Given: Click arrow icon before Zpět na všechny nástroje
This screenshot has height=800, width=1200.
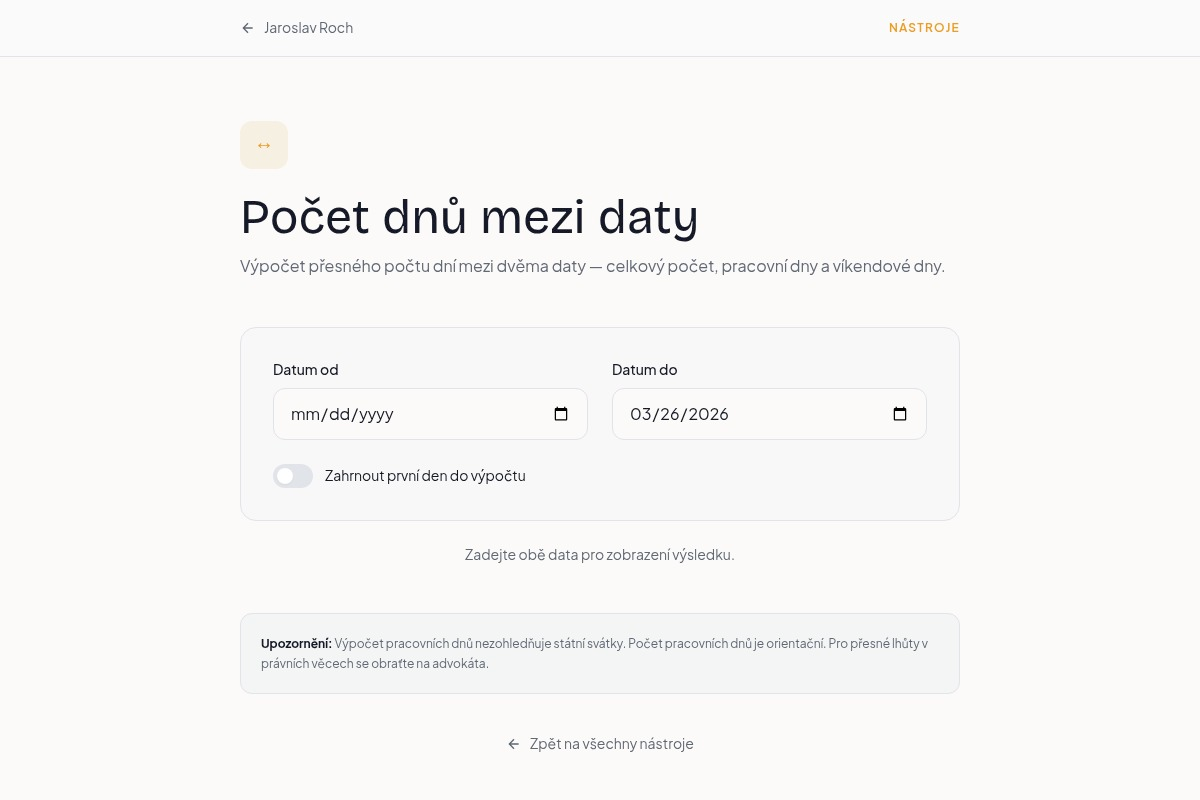Looking at the screenshot, I should coord(514,744).
